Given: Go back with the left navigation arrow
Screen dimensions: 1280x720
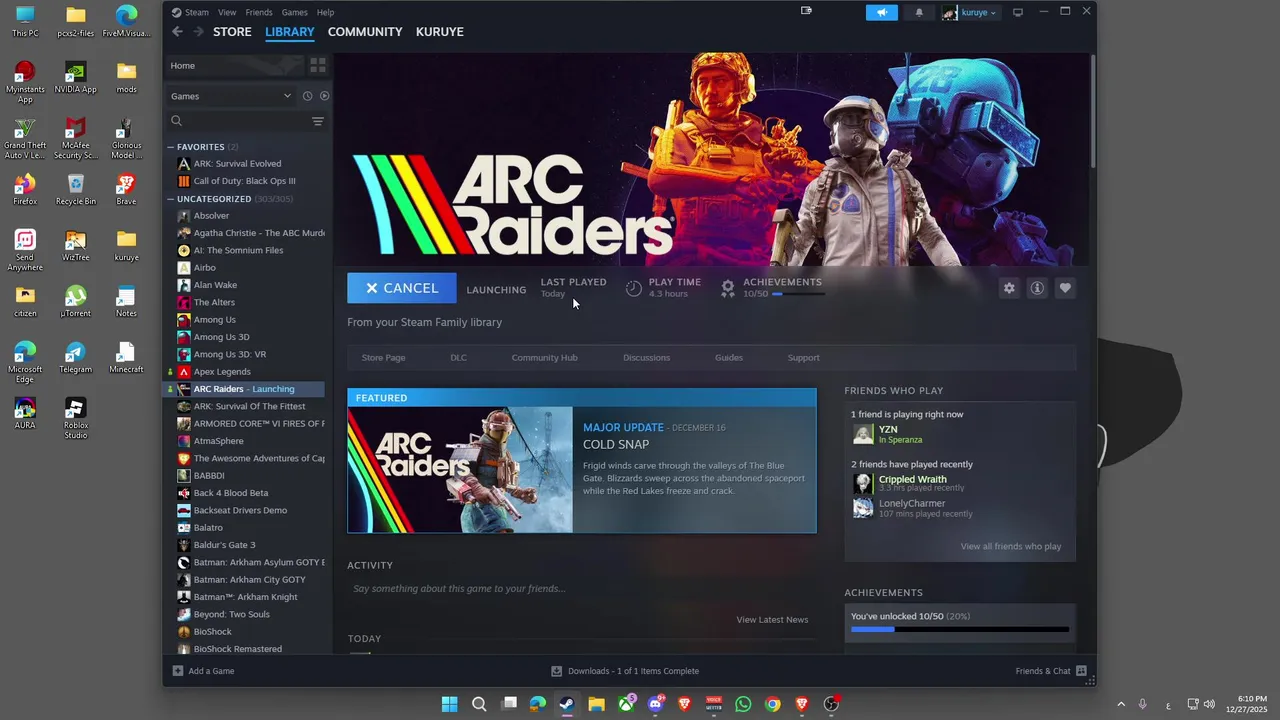Looking at the screenshot, I should (x=177, y=32).
